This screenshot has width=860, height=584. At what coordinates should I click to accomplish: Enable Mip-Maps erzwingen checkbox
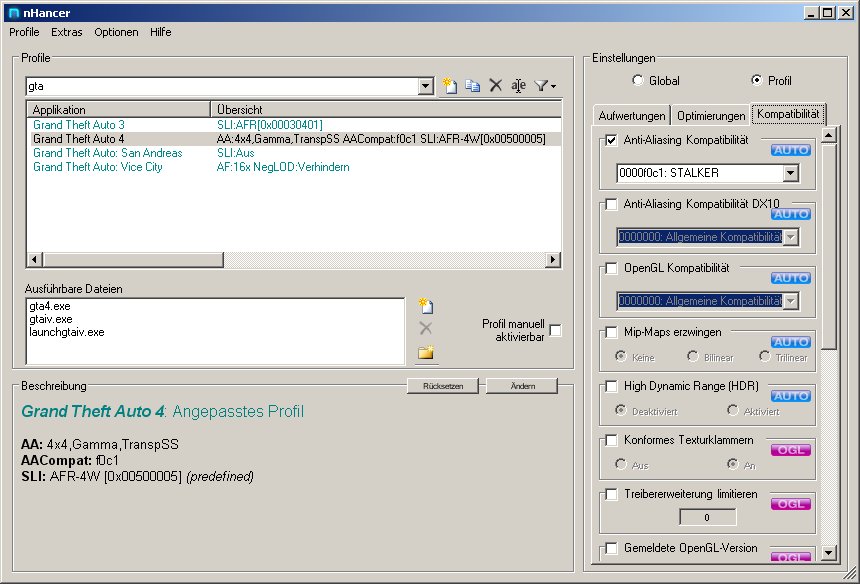[x=611, y=333]
